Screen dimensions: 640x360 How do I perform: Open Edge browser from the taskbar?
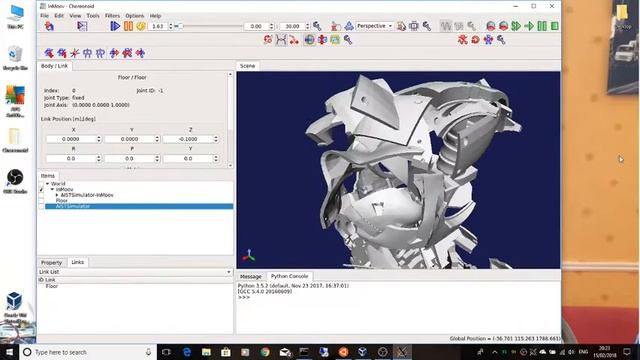click(x=187, y=352)
